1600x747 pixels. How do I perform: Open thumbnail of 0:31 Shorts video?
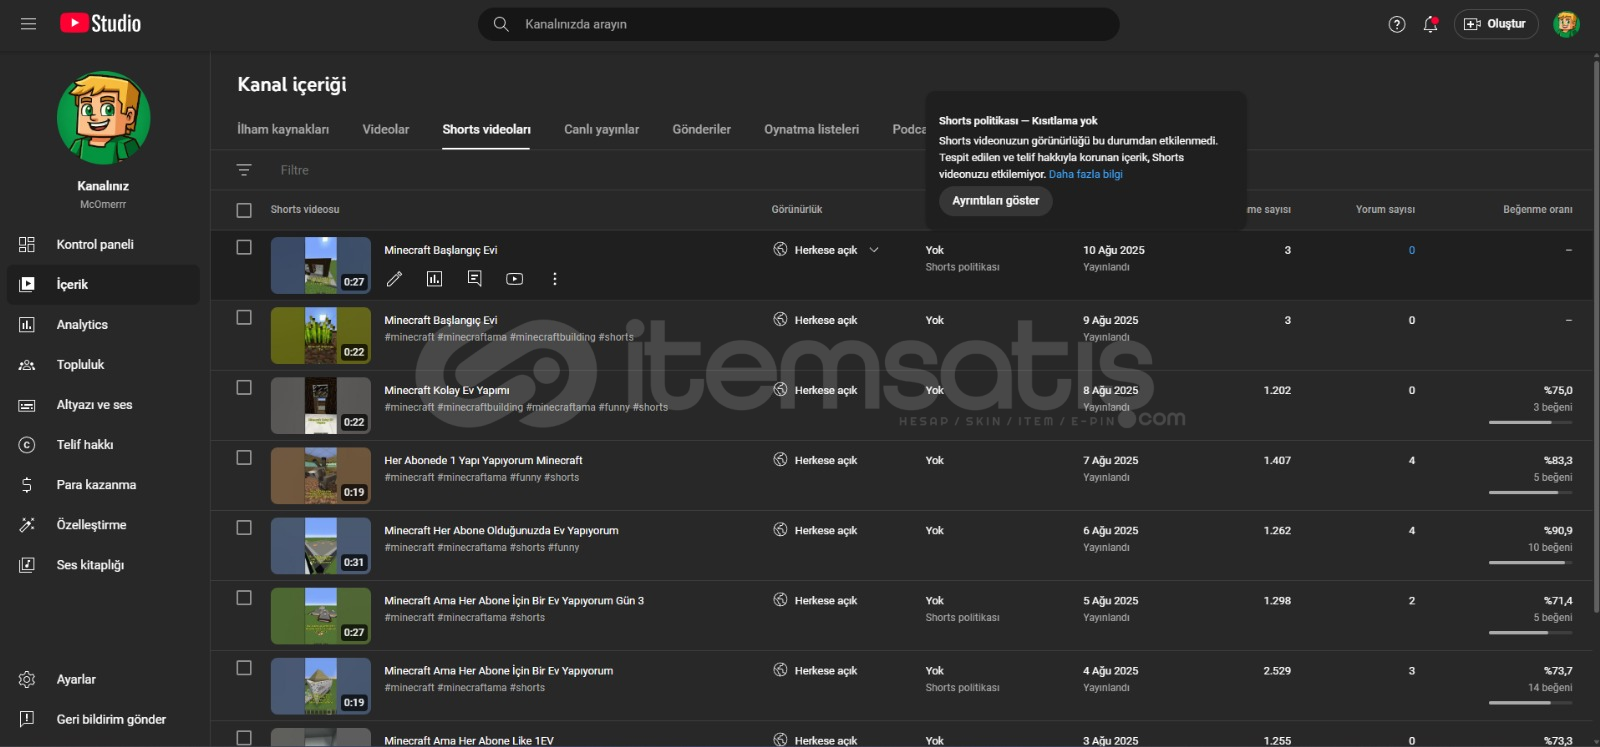320,545
